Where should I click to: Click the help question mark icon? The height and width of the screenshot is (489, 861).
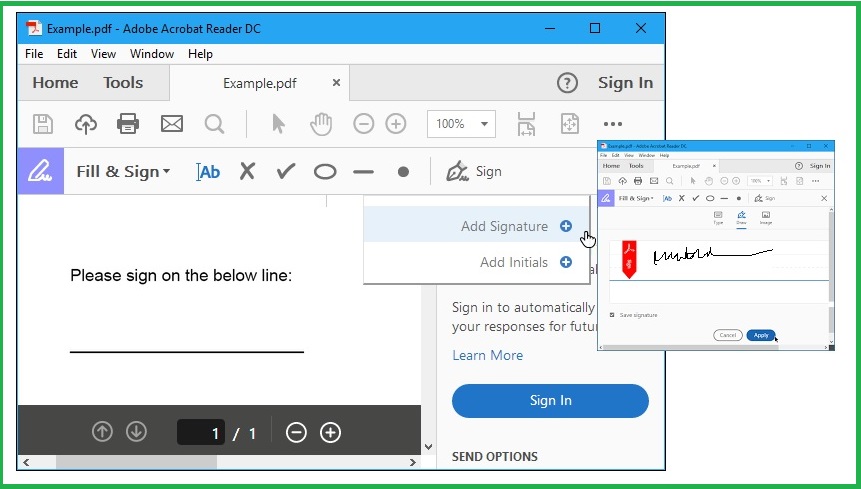point(567,83)
